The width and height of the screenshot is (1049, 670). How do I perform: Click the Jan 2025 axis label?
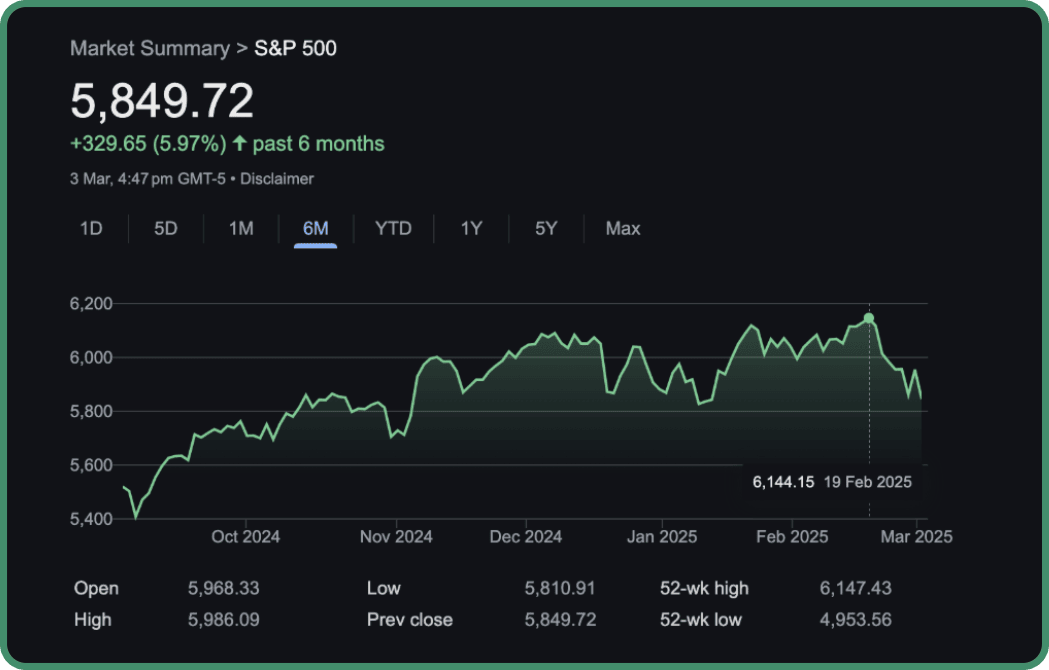(662, 537)
